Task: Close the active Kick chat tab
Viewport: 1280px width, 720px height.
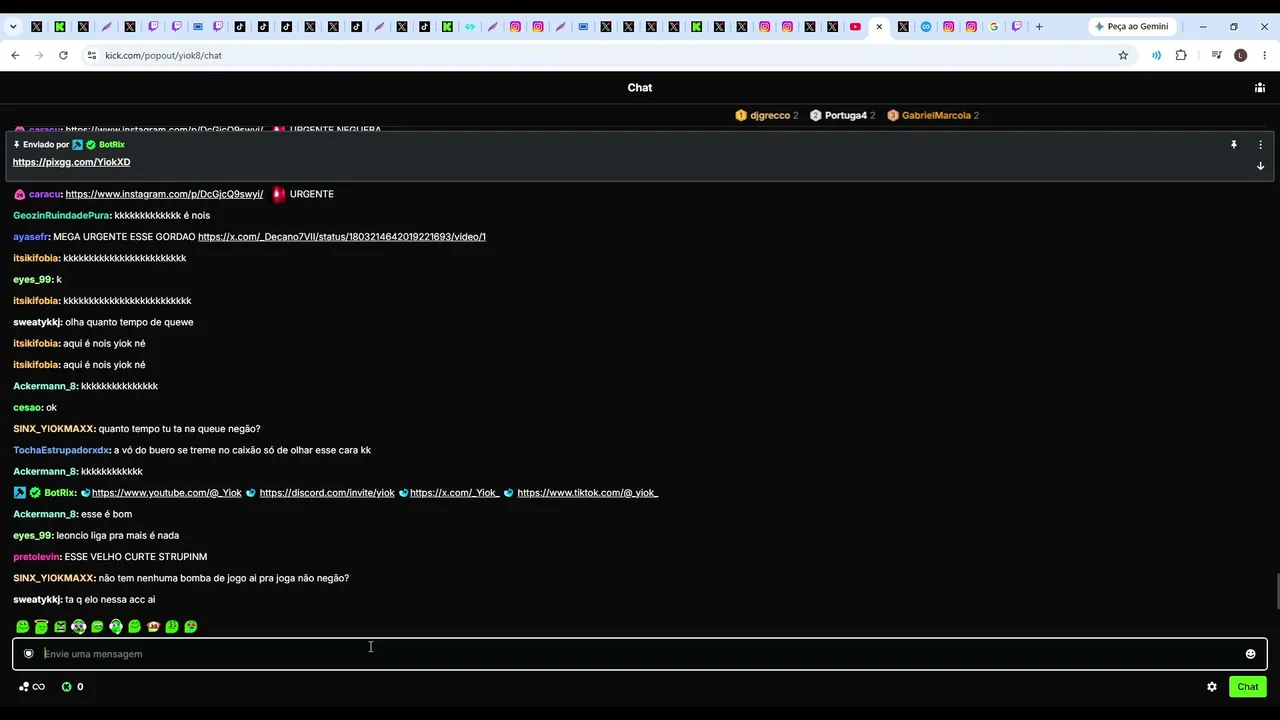Action: tap(879, 27)
